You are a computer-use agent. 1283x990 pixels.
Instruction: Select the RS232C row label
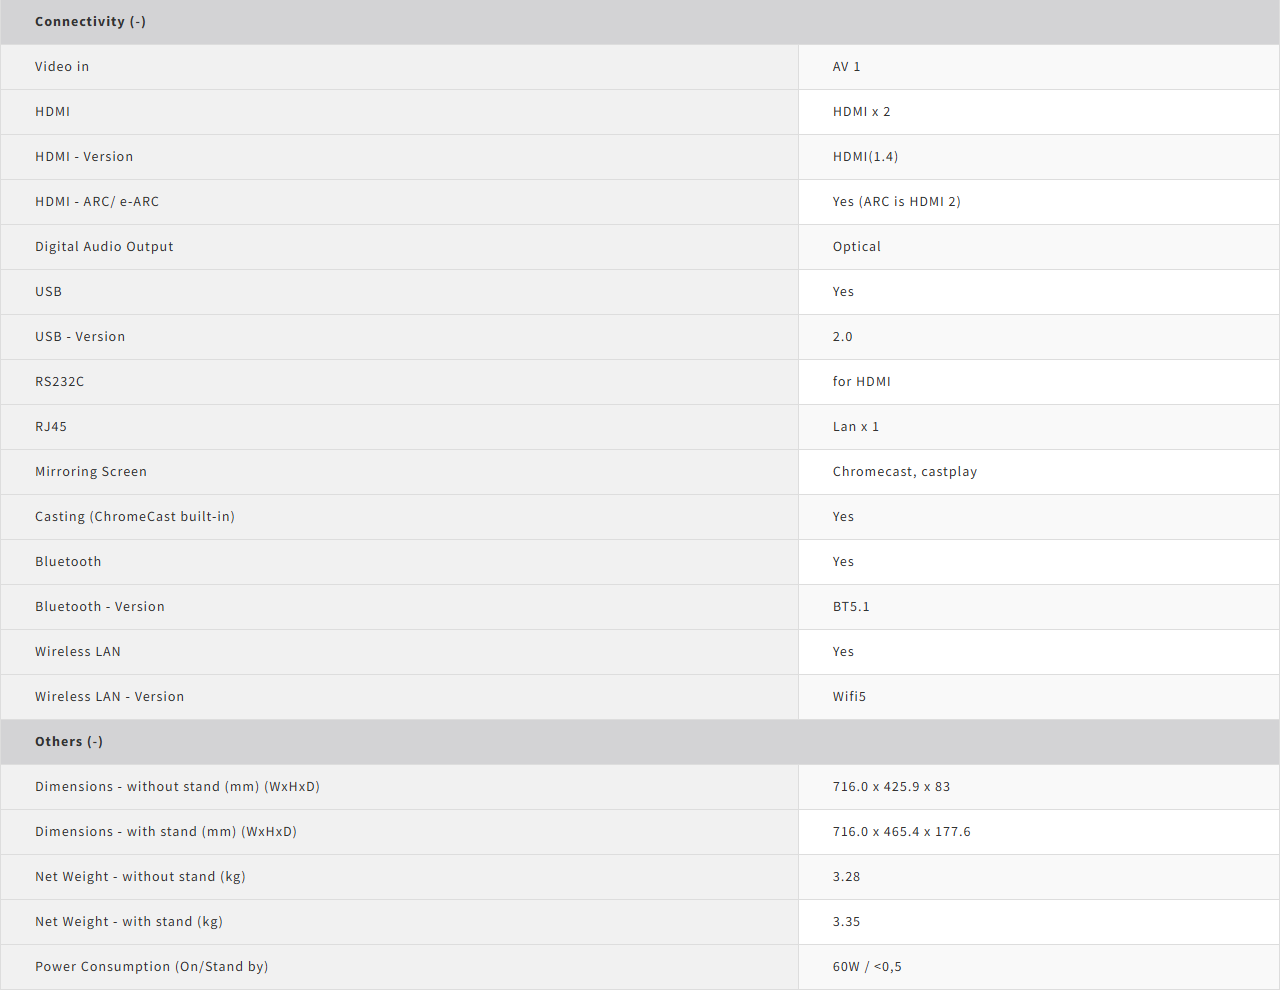[60, 382]
